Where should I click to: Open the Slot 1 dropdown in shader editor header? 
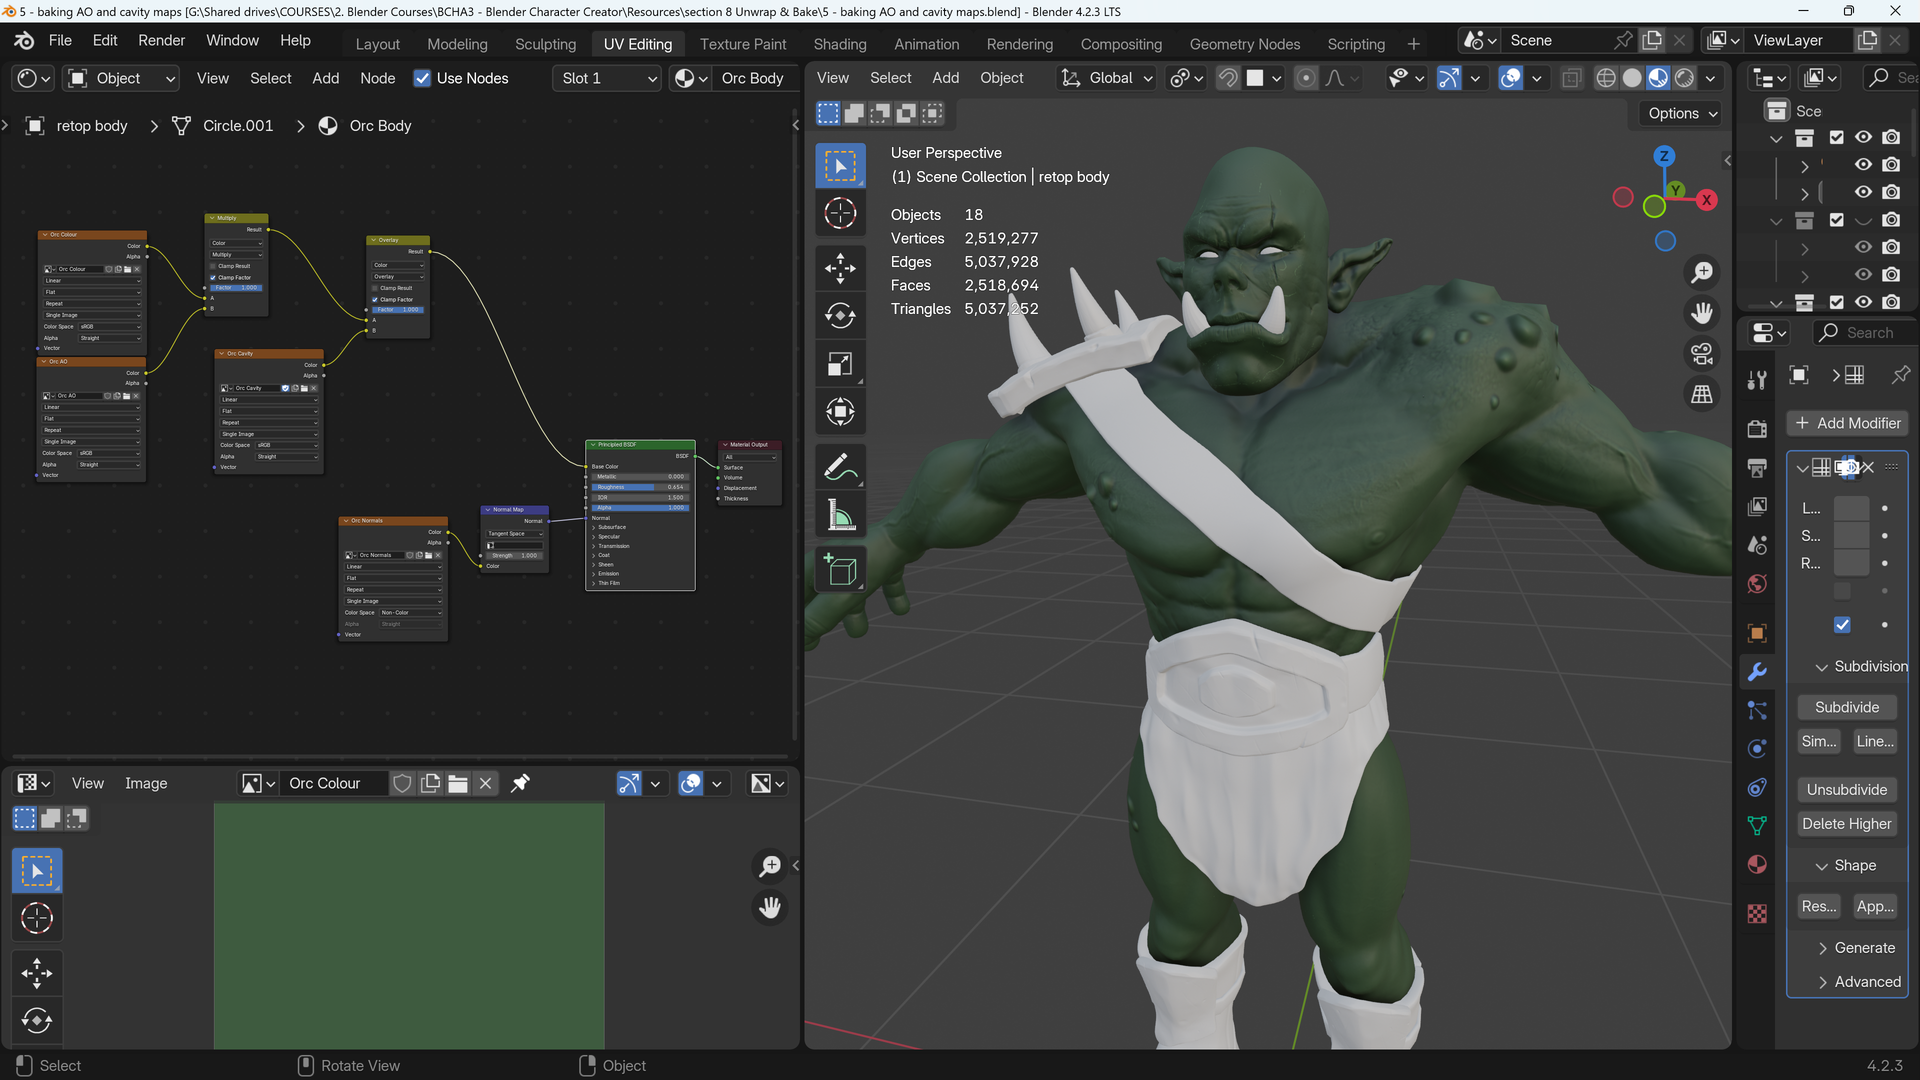(x=606, y=78)
